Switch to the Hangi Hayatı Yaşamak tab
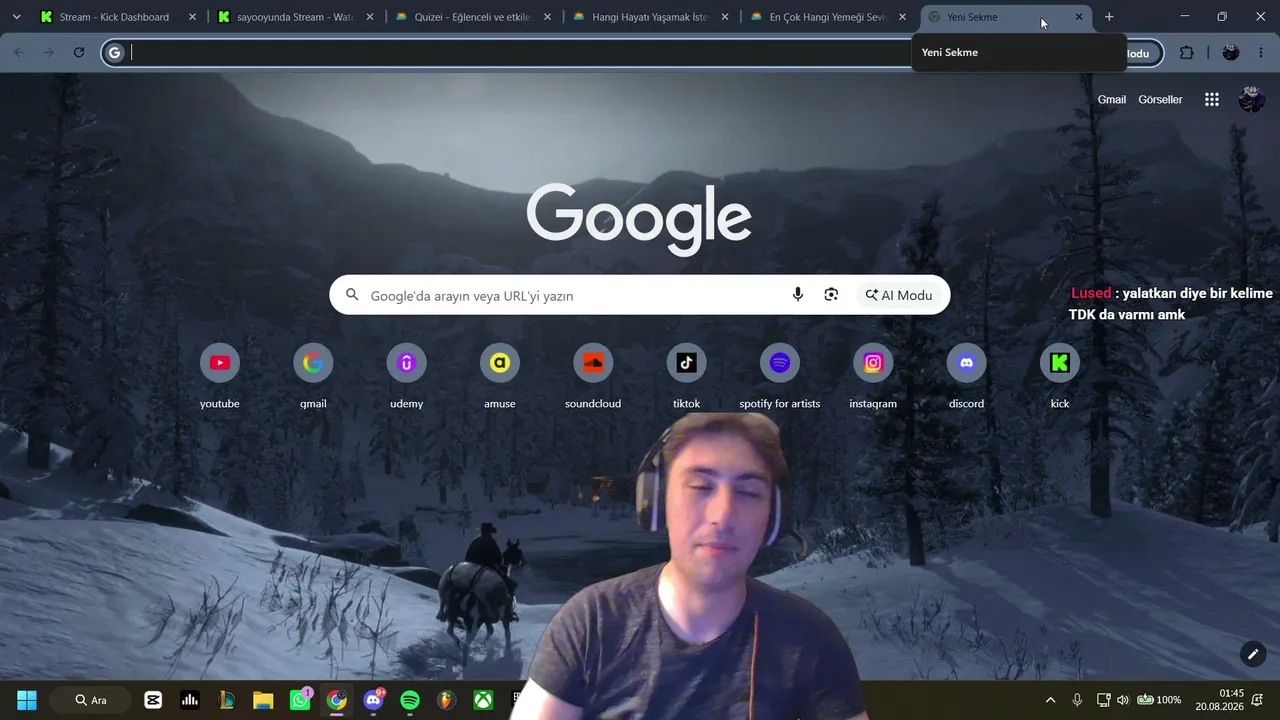The width and height of the screenshot is (1280, 720). tap(650, 17)
